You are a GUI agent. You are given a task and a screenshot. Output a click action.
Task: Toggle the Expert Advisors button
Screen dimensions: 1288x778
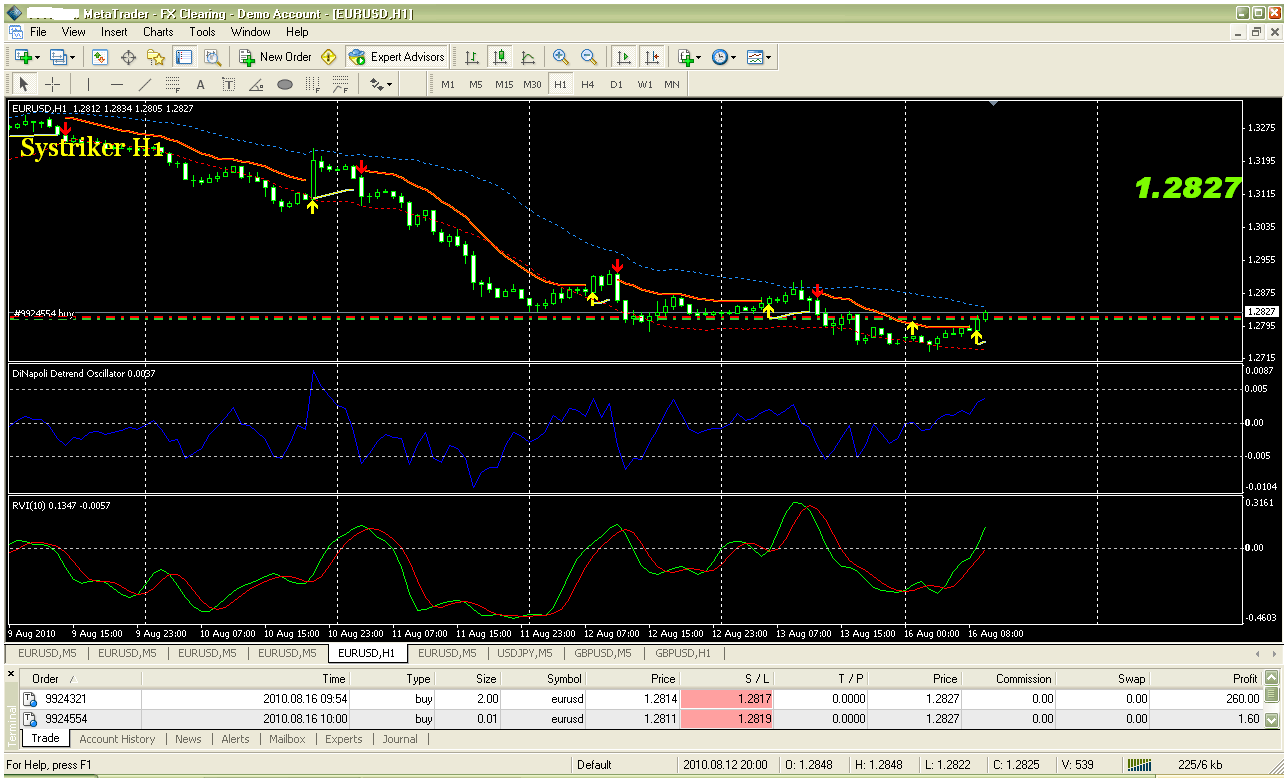pos(397,57)
